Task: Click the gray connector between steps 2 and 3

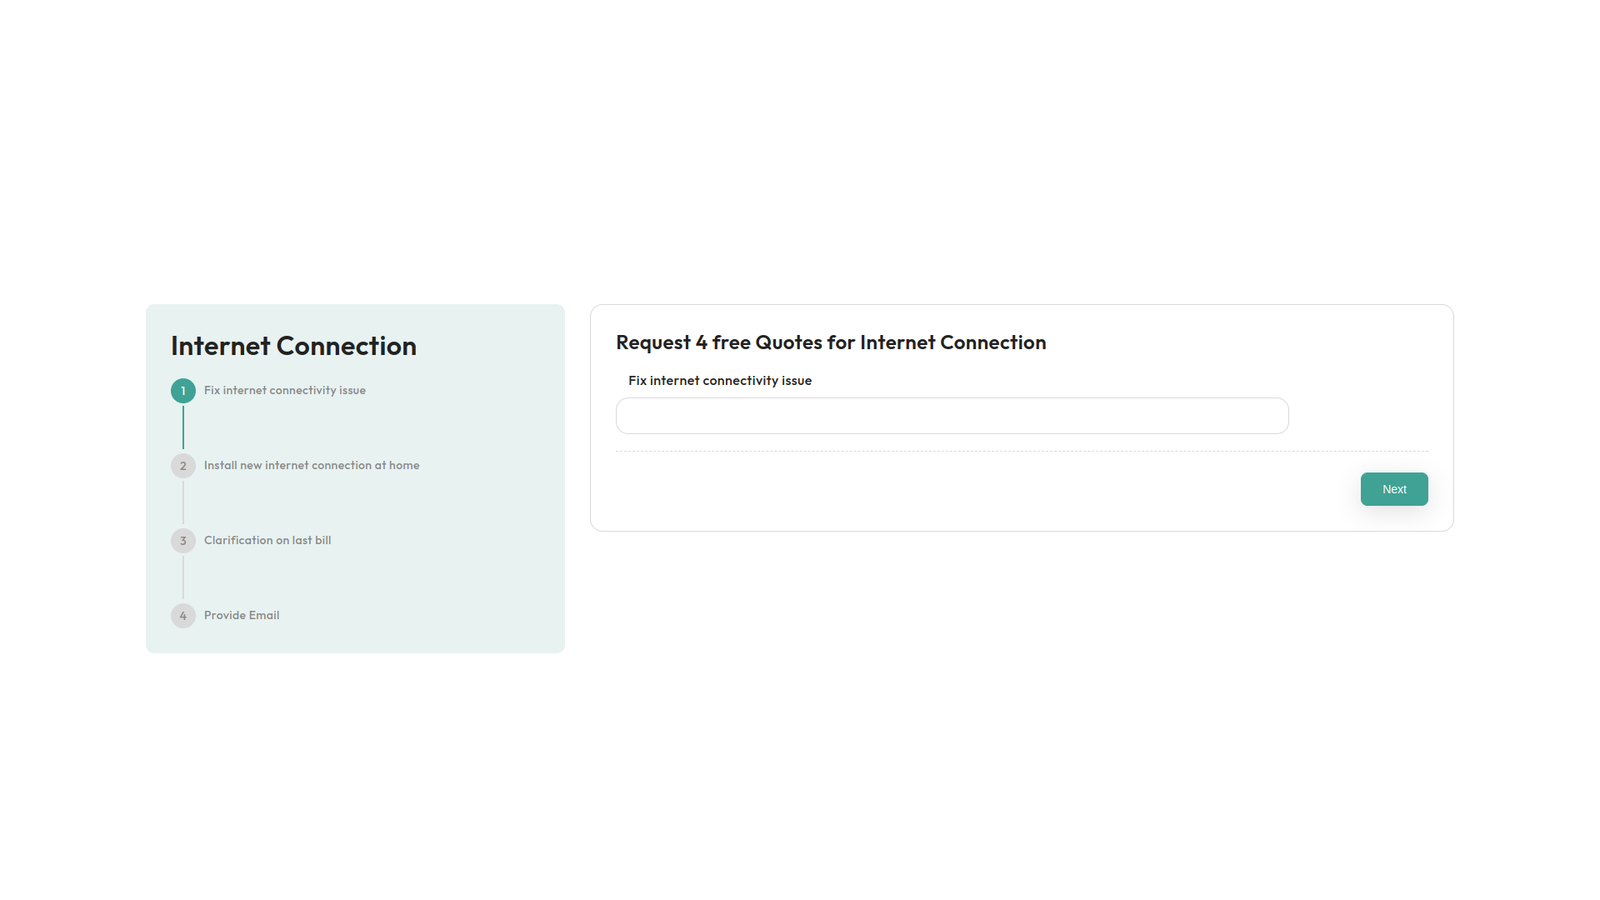Action: coord(183,503)
